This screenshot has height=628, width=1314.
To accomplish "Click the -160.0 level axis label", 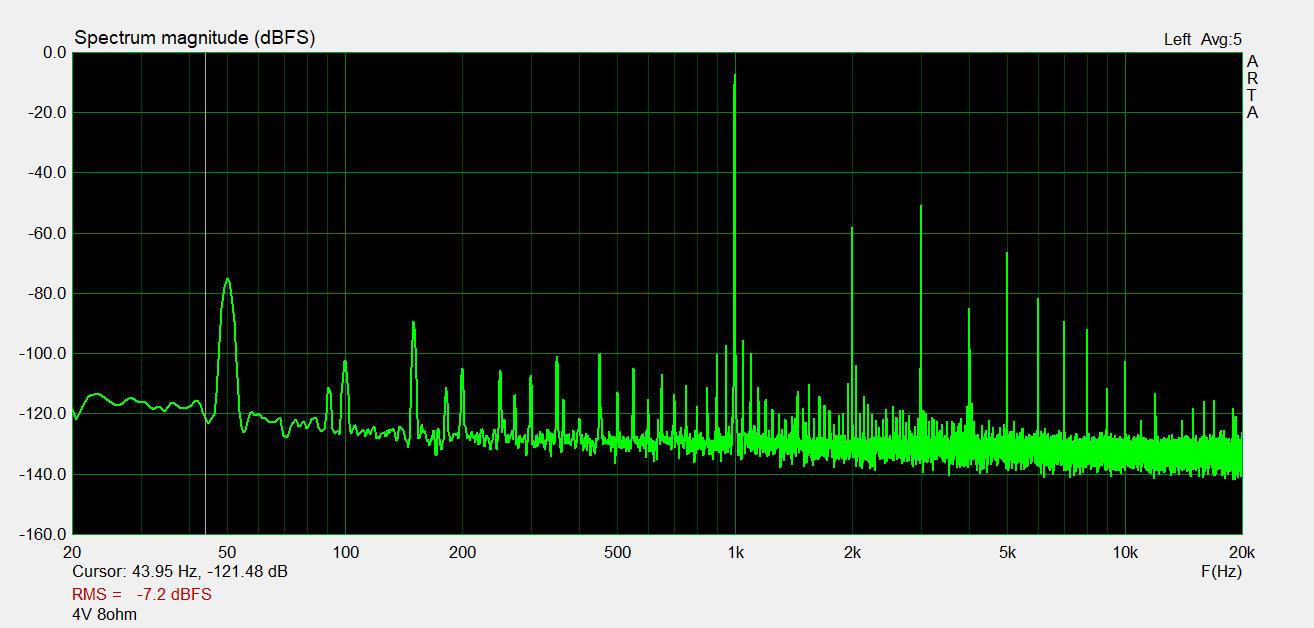I will [44, 534].
